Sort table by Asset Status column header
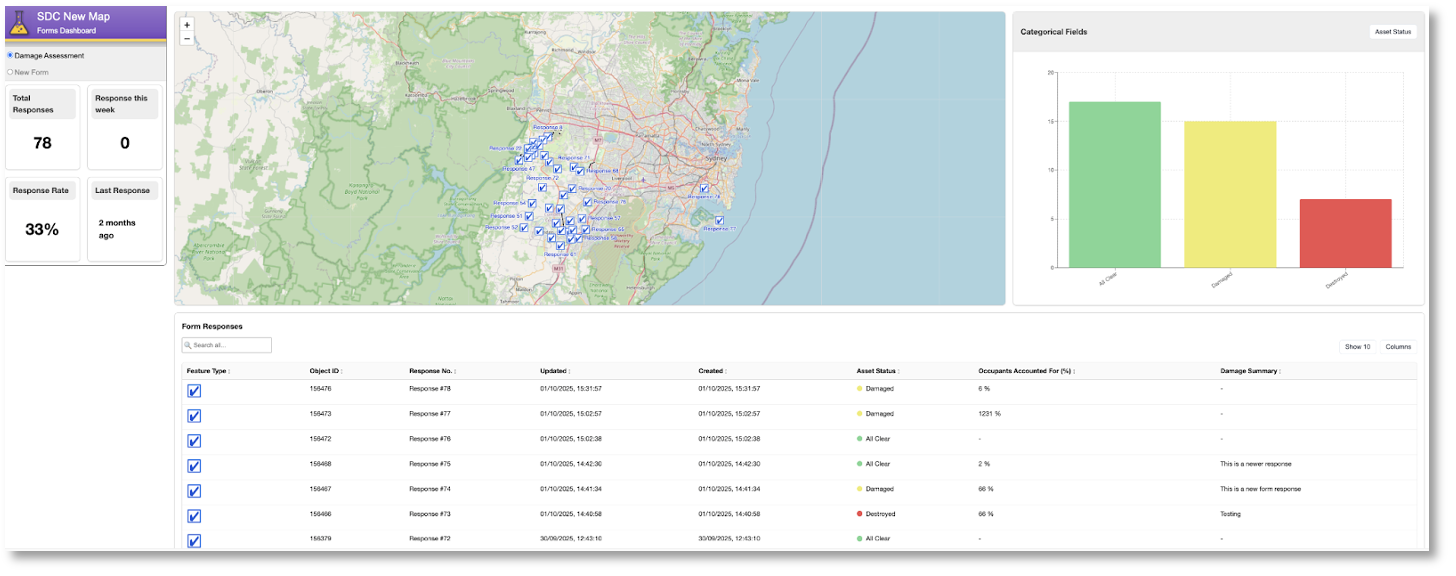This screenshot has width=1456, height=576. click(x=877, y=371)
